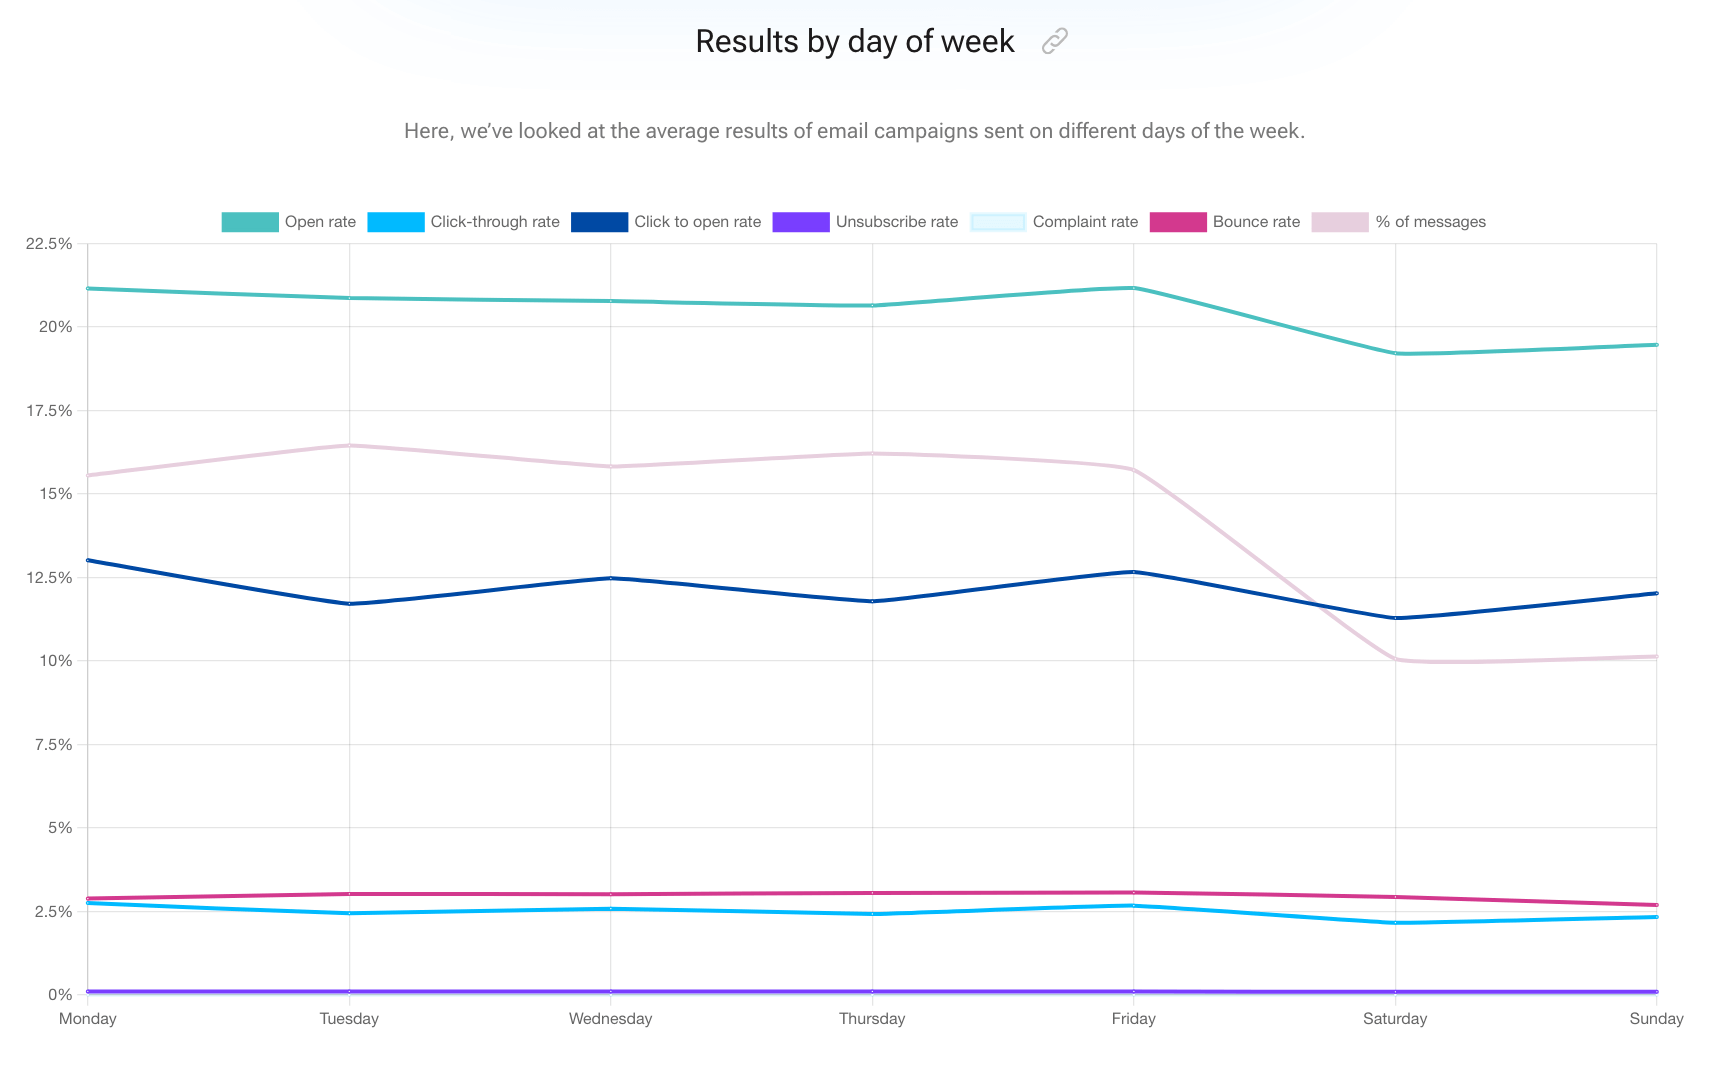This screenshot has height=1066, width=1712.
Task: Hide the Click-through rate series
Action: pyautogui.click(x=495, y=222)
